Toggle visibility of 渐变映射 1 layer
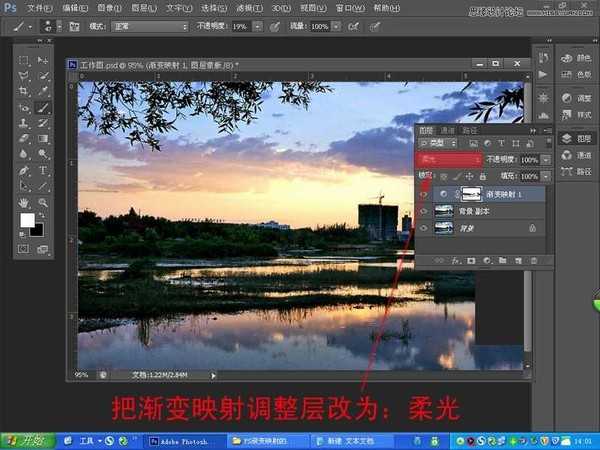600x450 pixels. (x=422, y=195)
